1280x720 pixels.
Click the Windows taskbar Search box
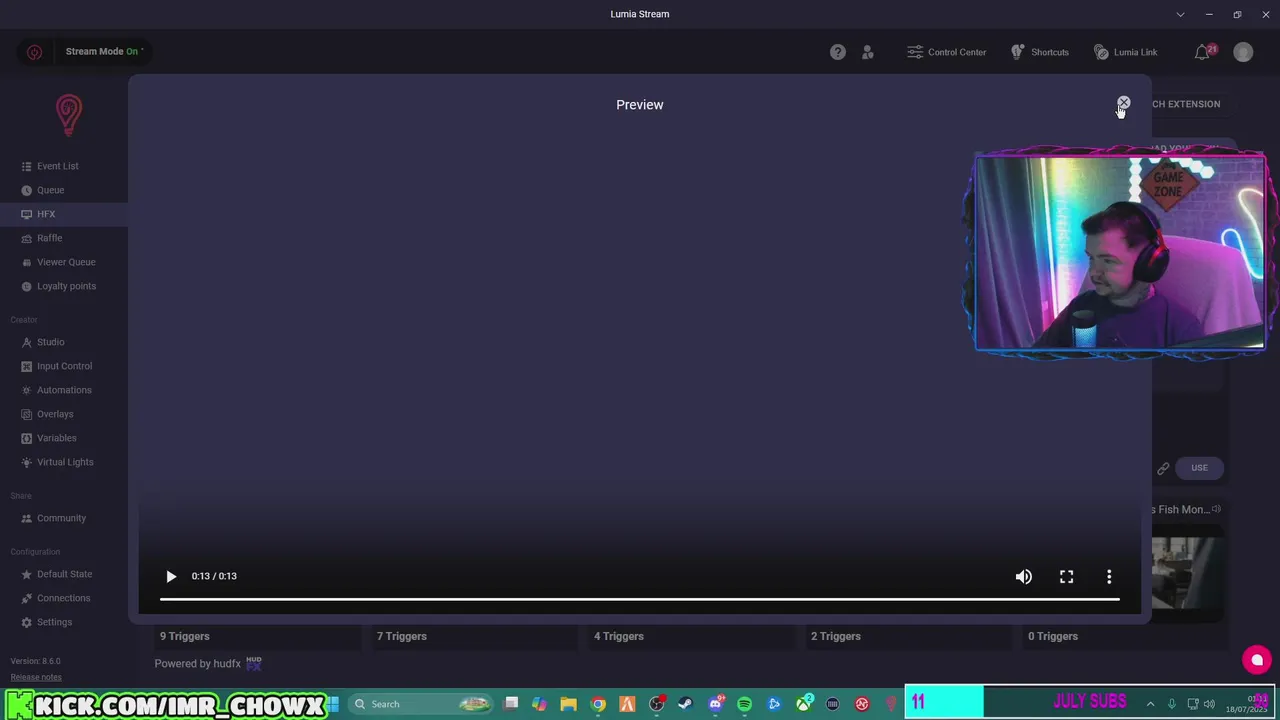coord(421,704)
